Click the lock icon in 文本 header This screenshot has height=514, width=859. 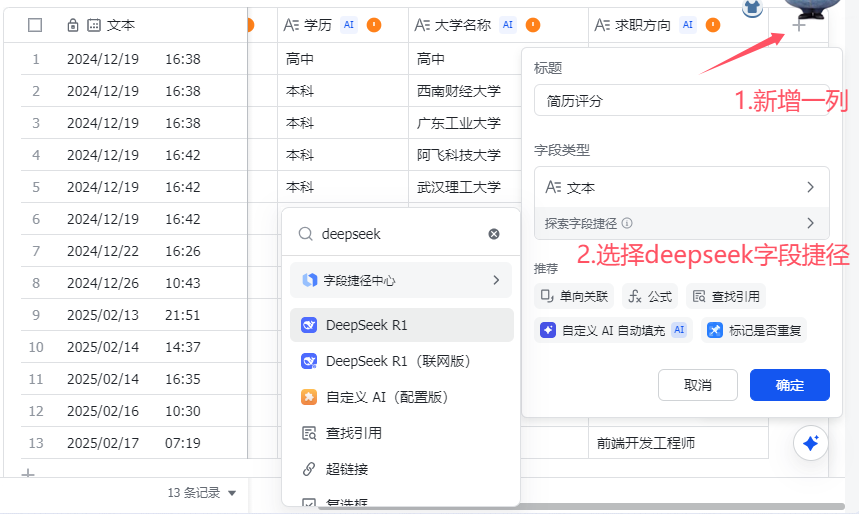72,25
